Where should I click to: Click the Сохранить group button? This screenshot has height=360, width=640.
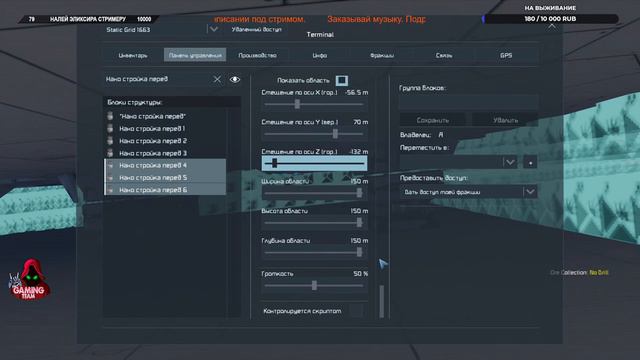coord(433,120)
